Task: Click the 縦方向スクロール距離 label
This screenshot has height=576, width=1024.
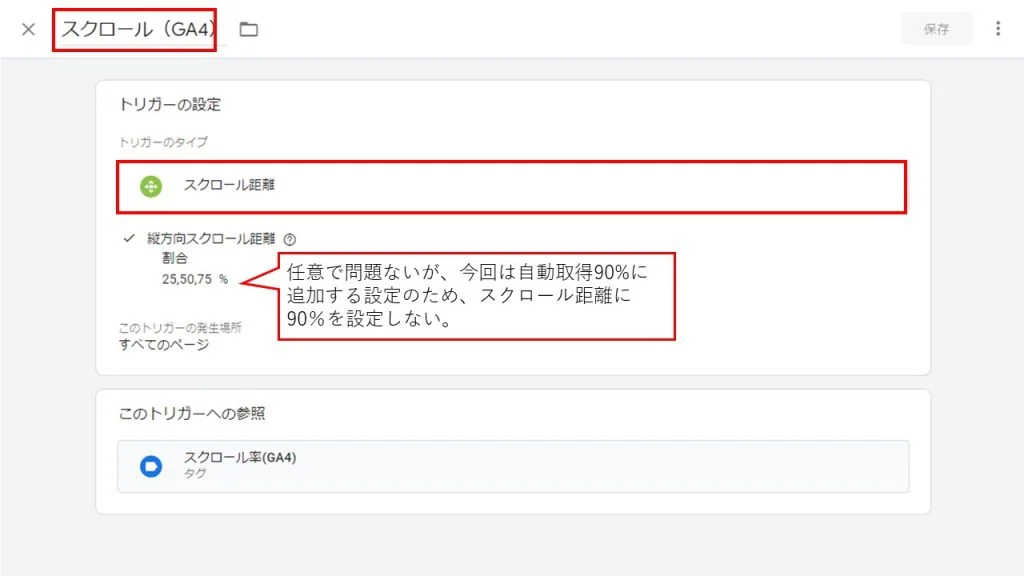Action: (x=211, y=239)
